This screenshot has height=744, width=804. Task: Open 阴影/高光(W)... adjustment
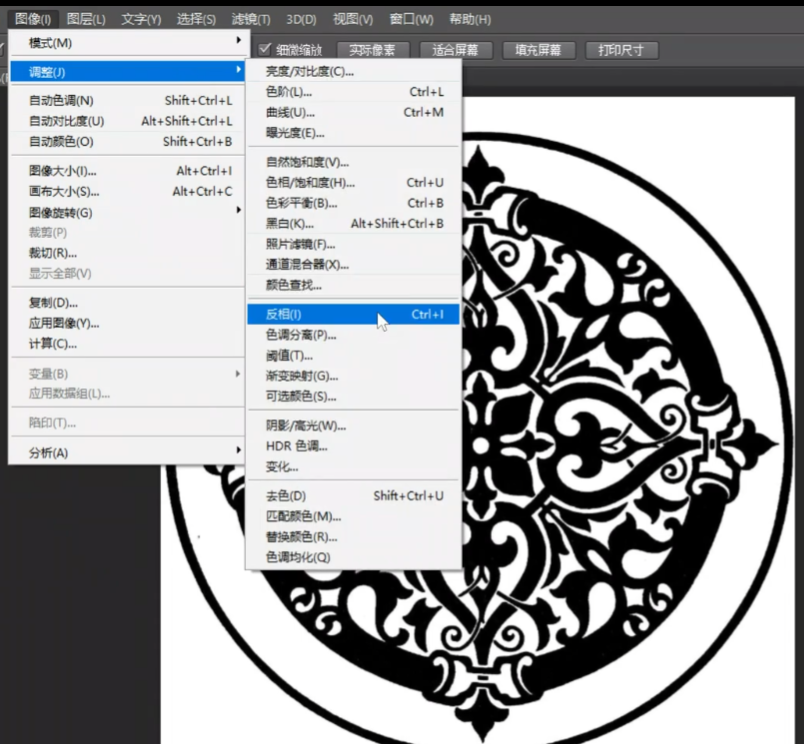point(353,426)
